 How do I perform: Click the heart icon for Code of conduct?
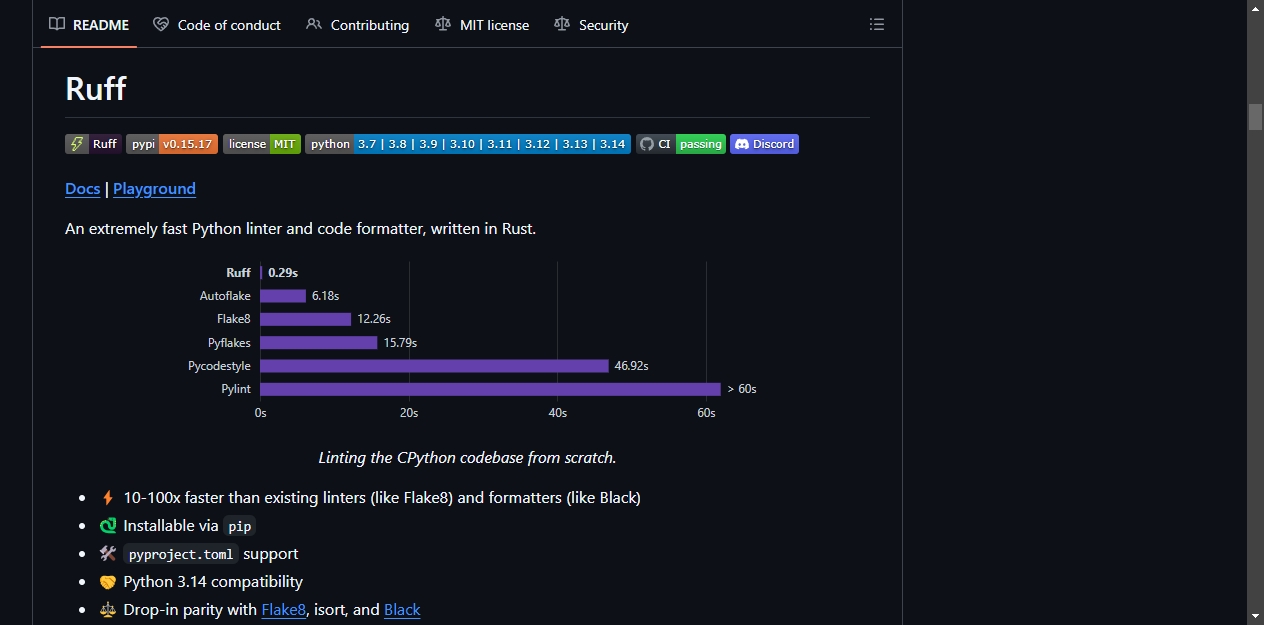coord(161,24)
